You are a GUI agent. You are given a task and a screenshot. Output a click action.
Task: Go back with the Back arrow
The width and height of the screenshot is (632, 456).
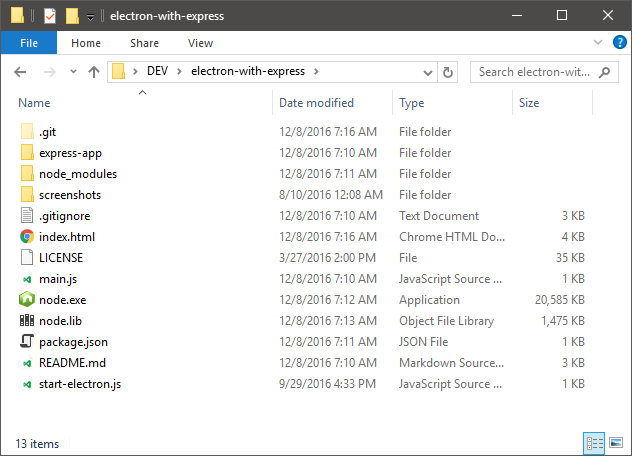coord(20,72)
